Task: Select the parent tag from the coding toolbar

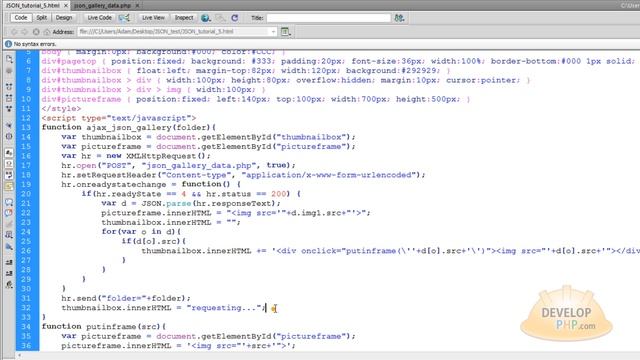Action: click(9, 125)
